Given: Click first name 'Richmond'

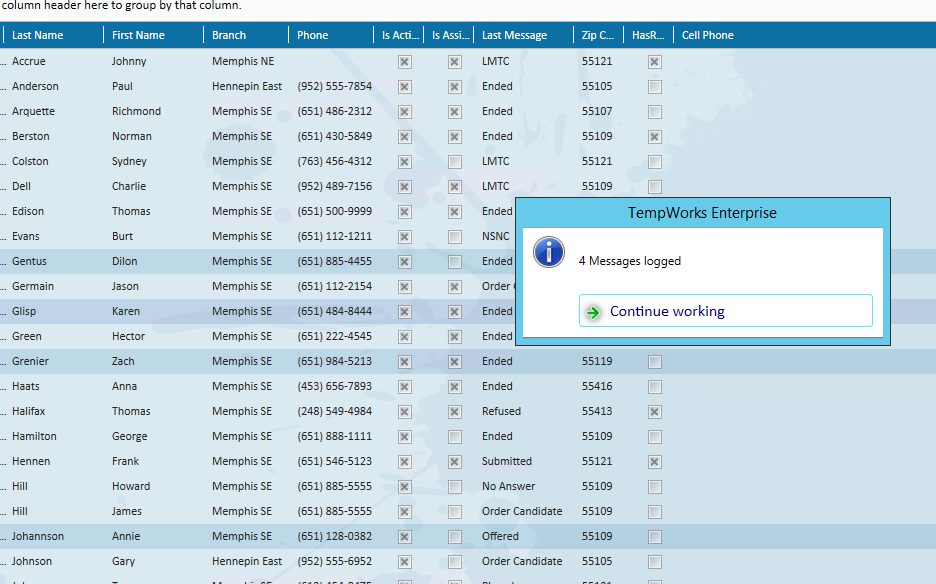Looking at the screenshot, I should [x=136, y=111].
